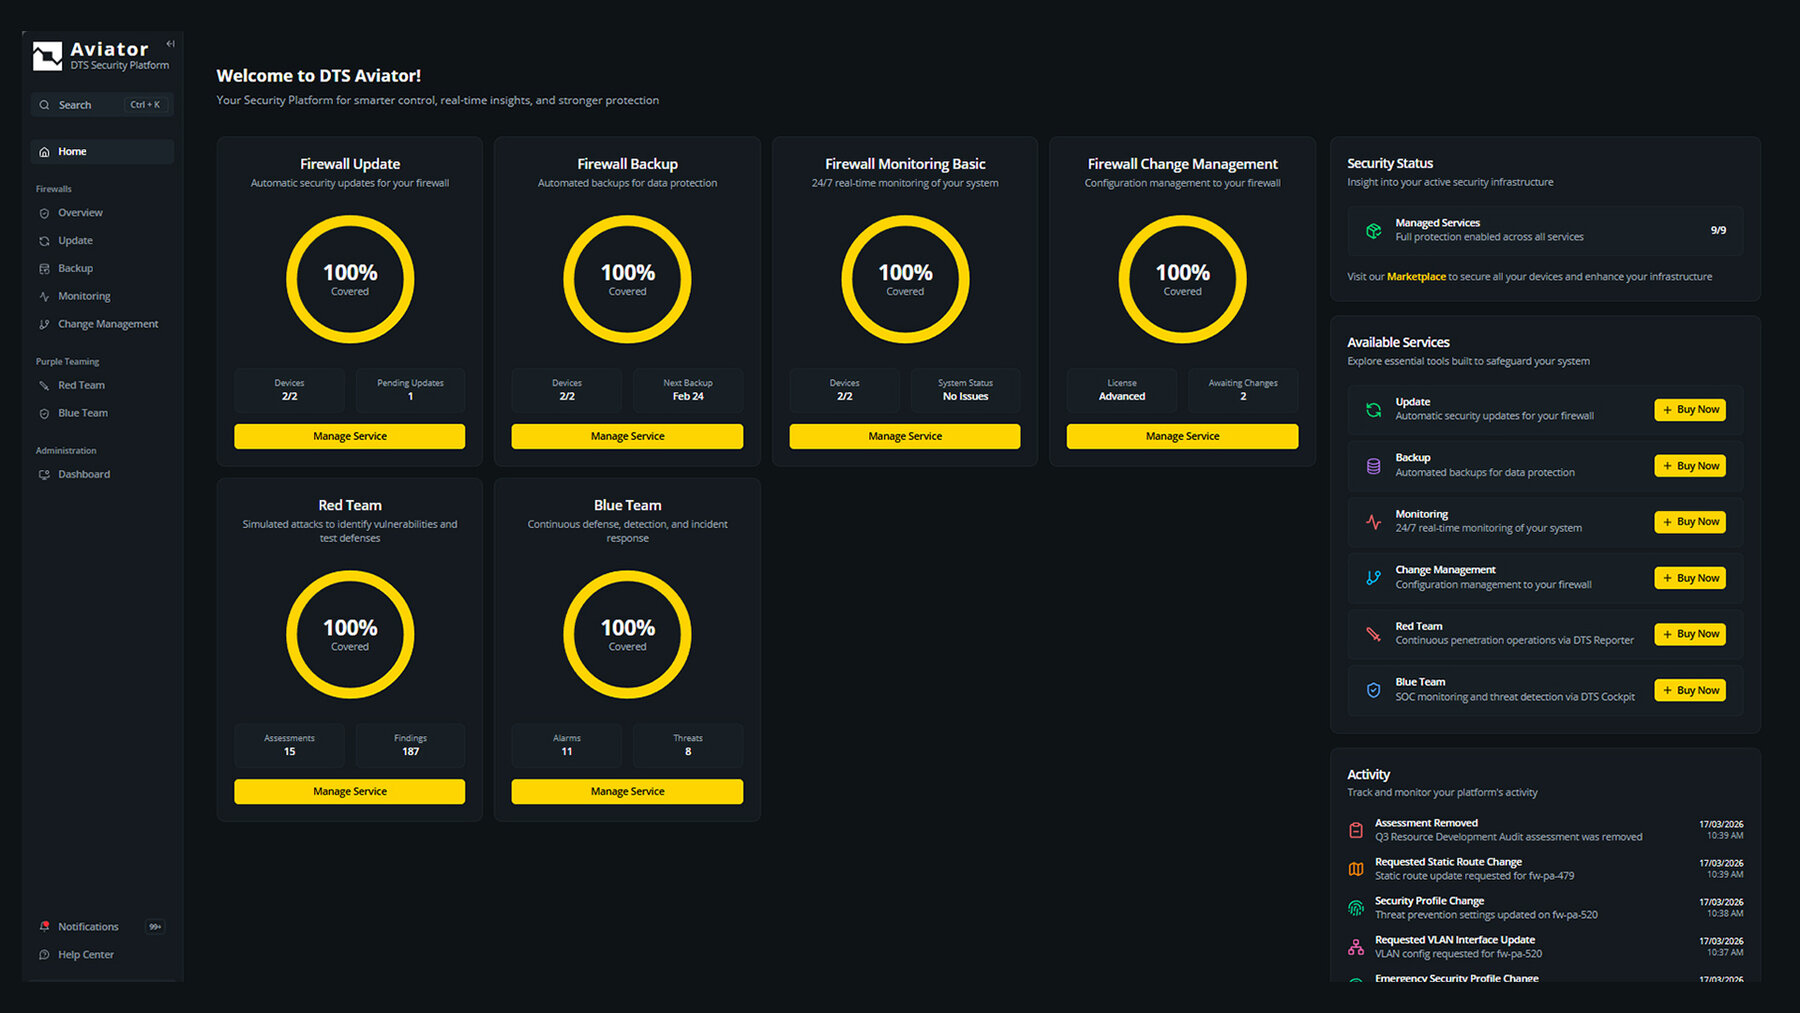Open the Assessment Removed activity entry

coord(1425,823)
